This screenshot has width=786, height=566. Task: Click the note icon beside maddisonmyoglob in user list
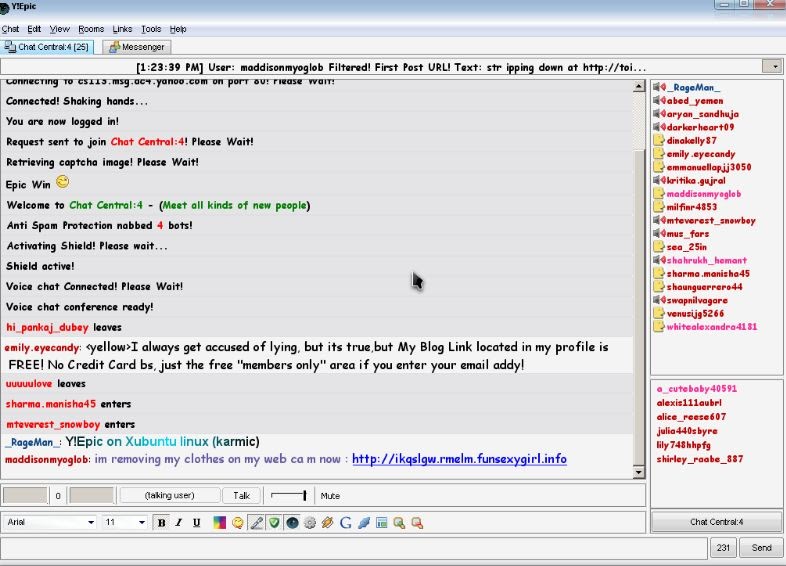659,194
